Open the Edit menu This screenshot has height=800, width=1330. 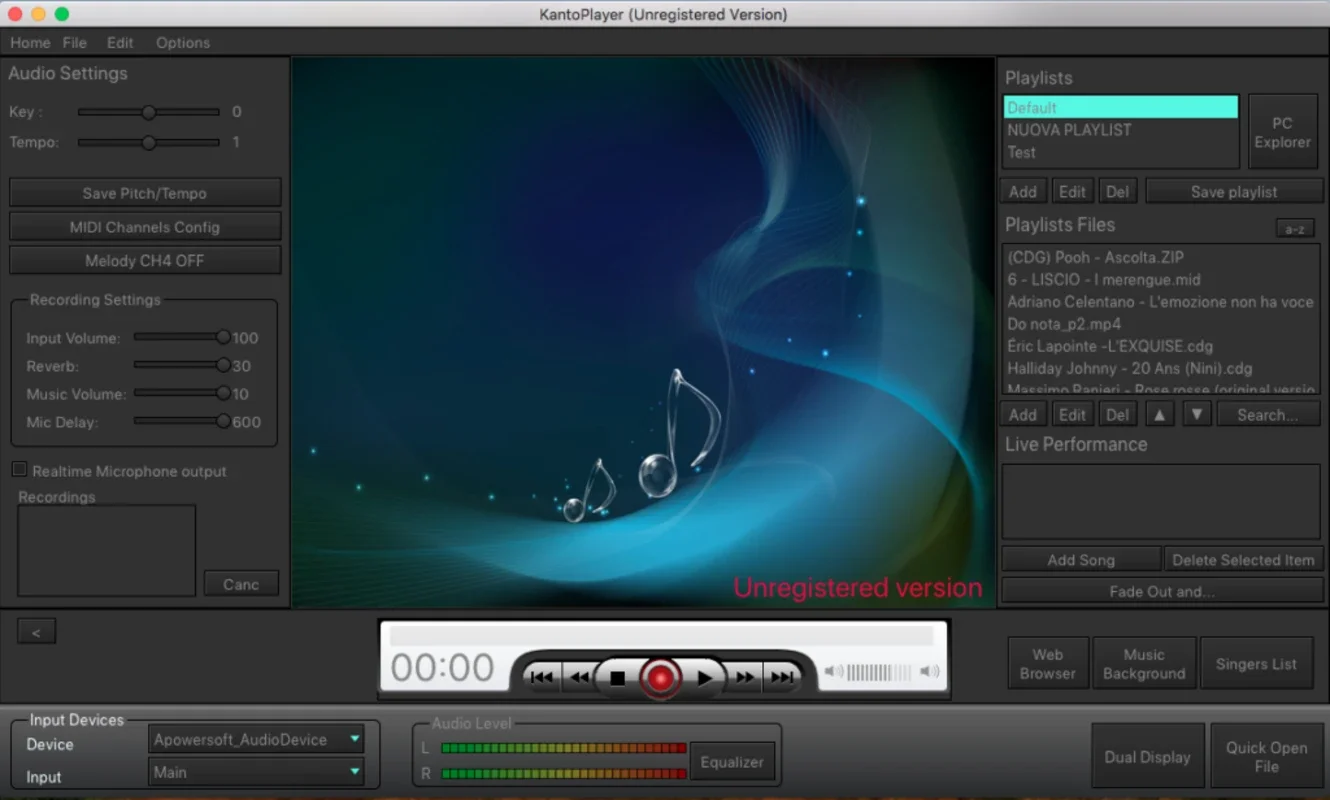[120, 43]
